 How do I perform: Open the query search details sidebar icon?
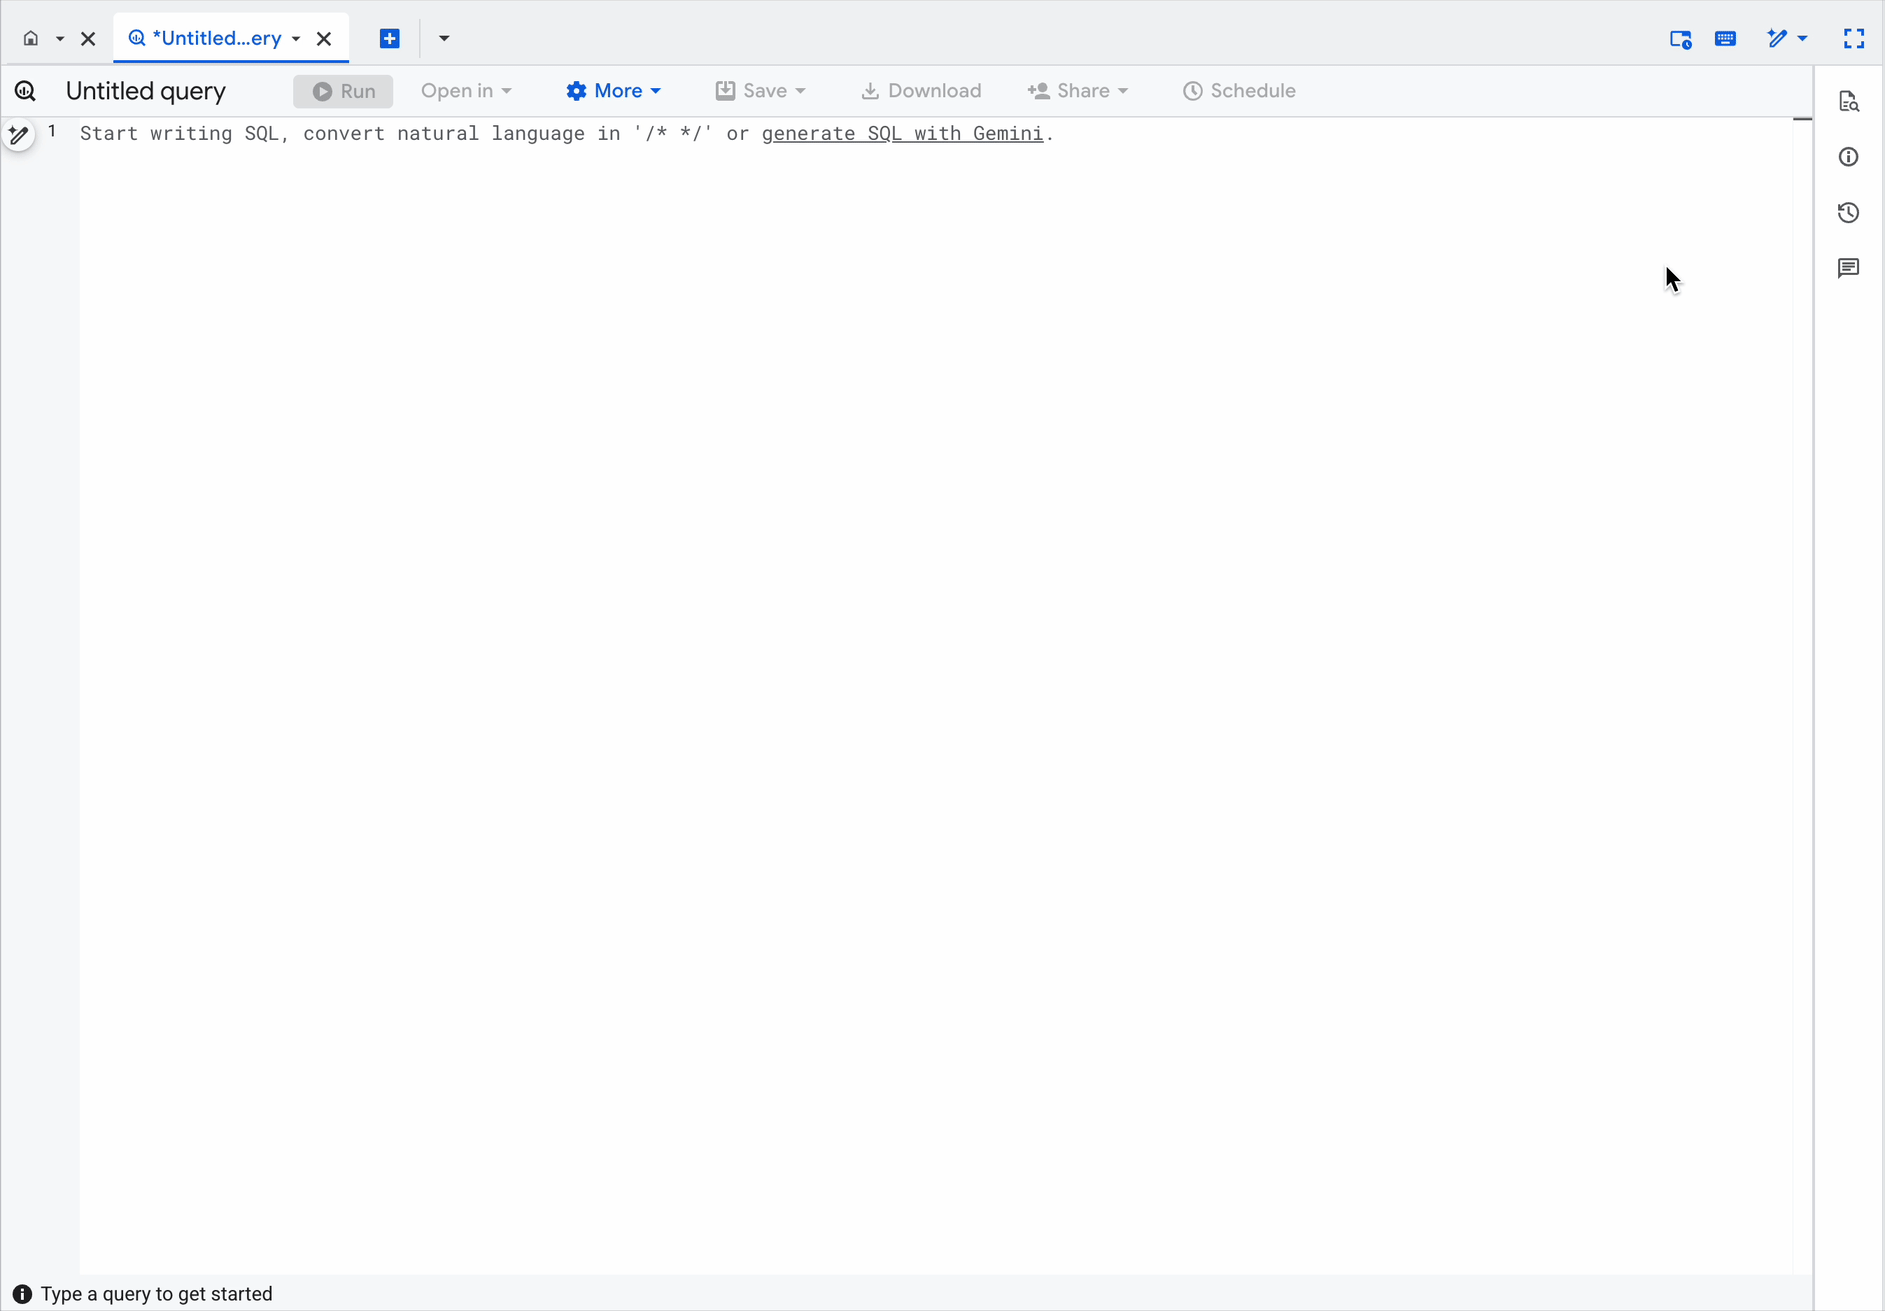(1848, 102)
